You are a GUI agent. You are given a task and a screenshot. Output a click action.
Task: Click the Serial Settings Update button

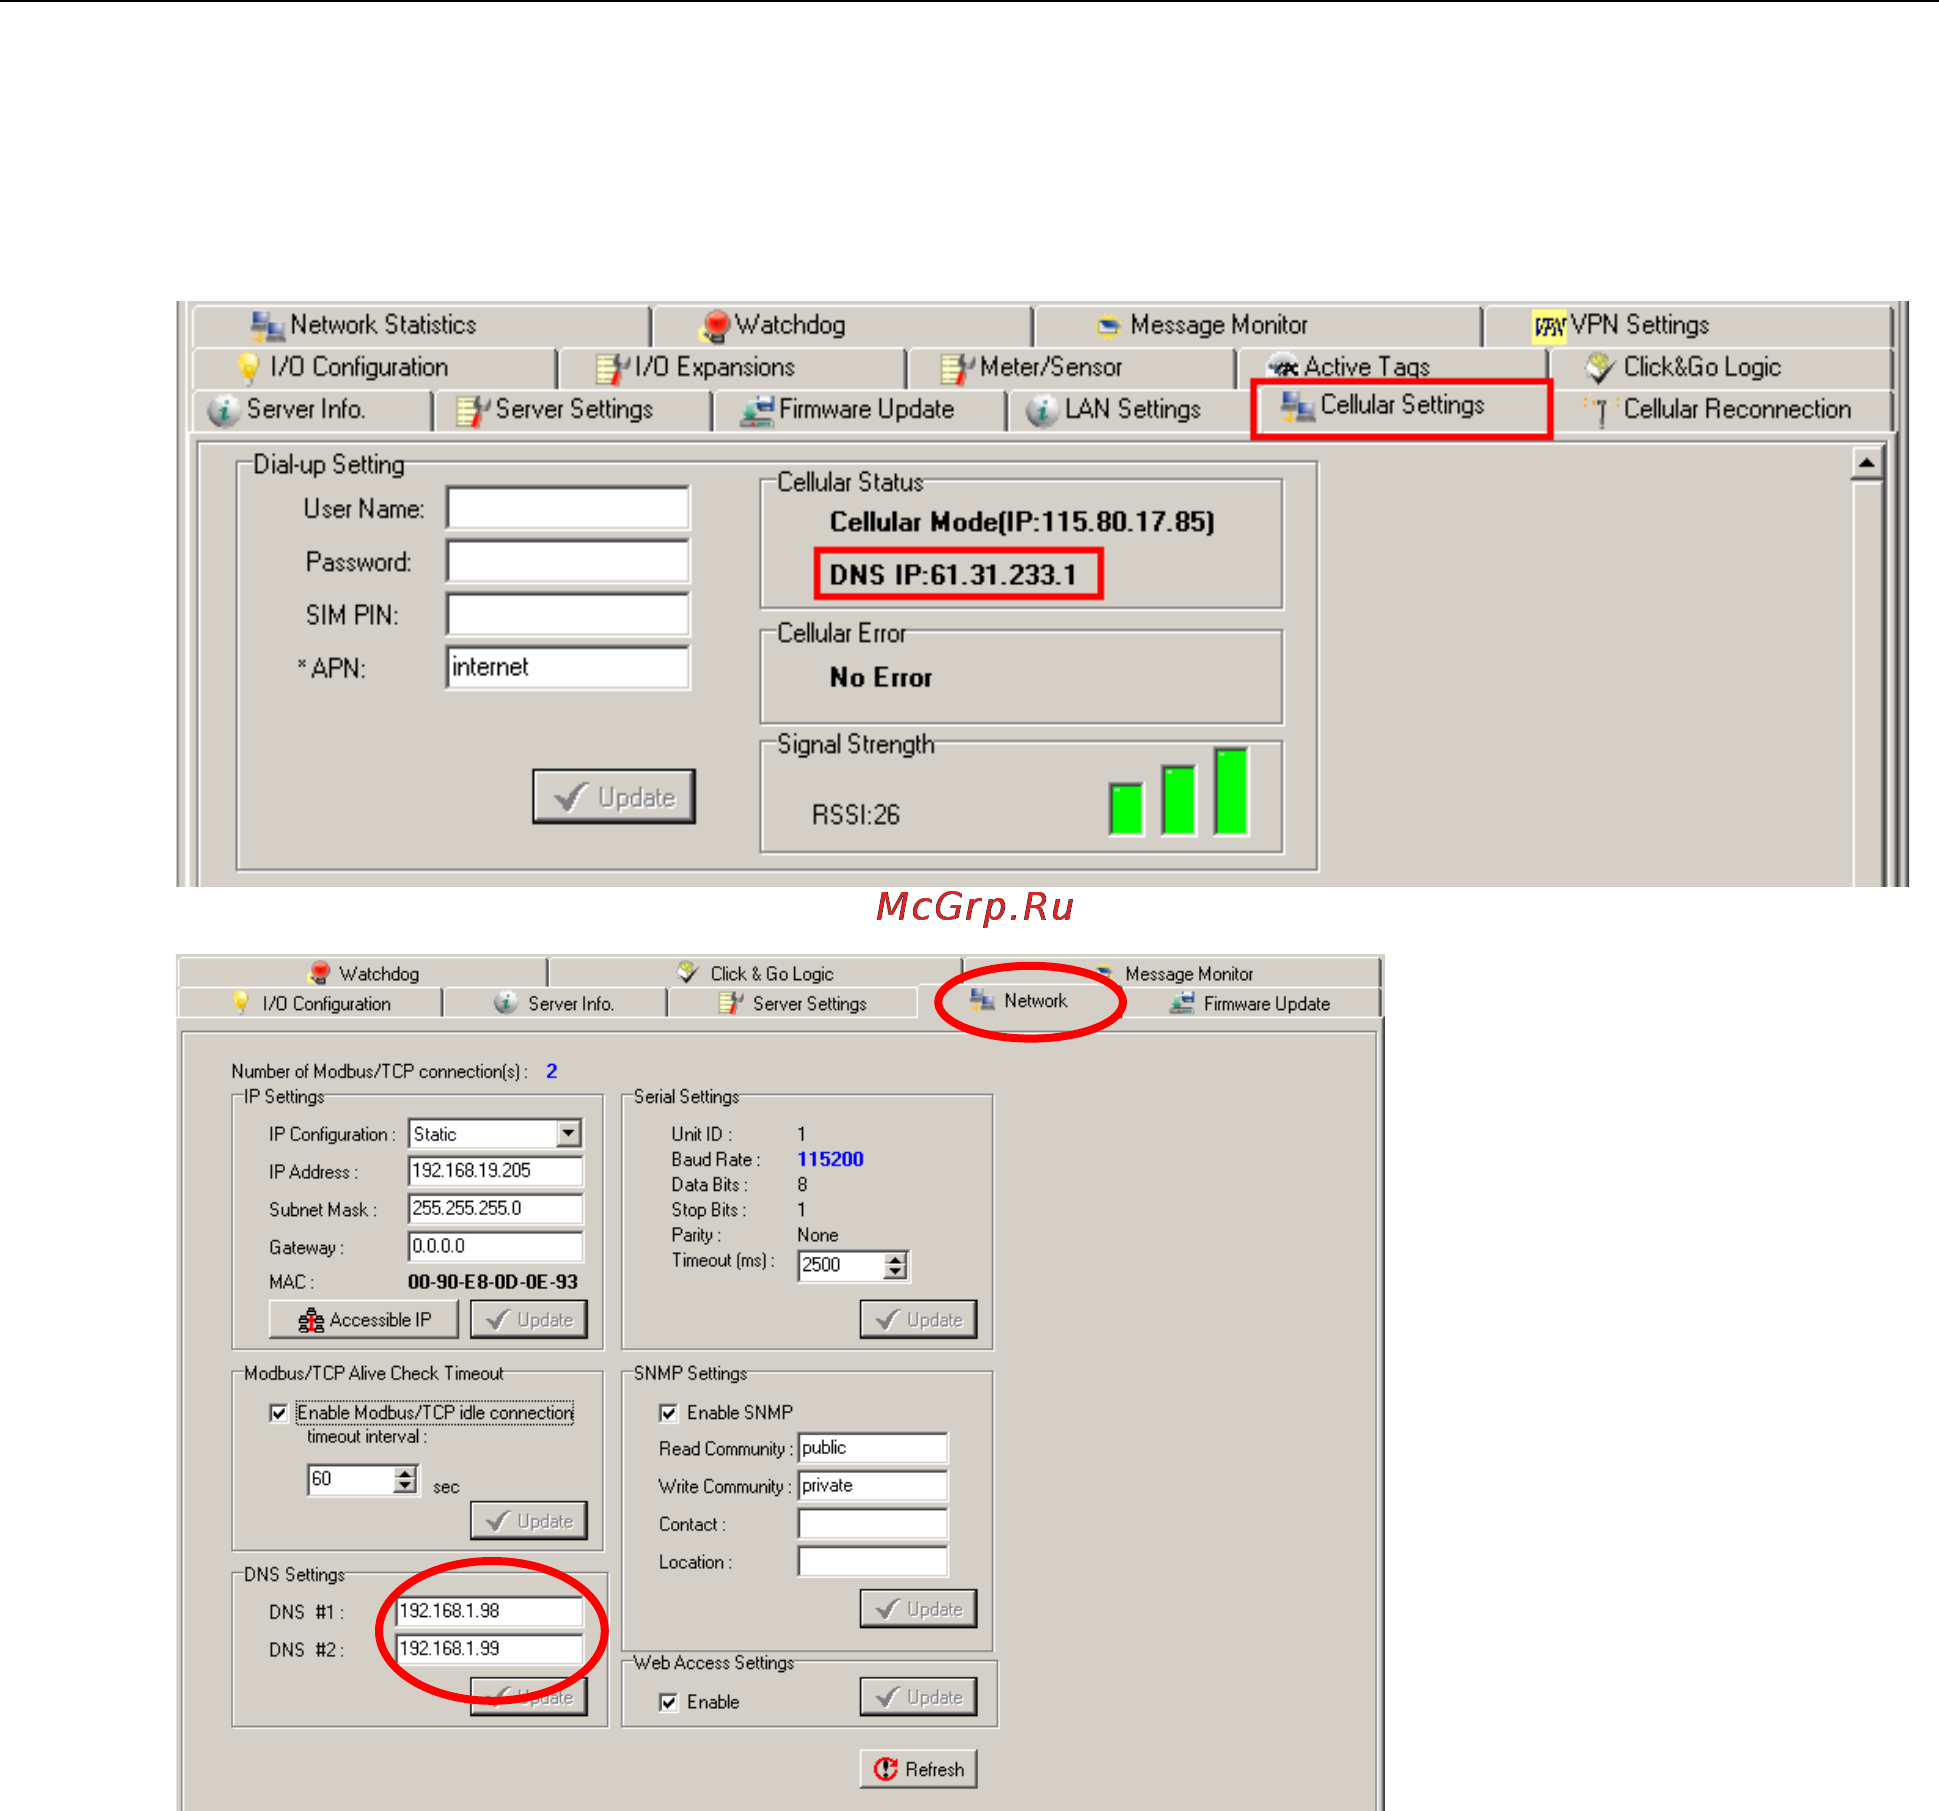tap(918, 1319)
